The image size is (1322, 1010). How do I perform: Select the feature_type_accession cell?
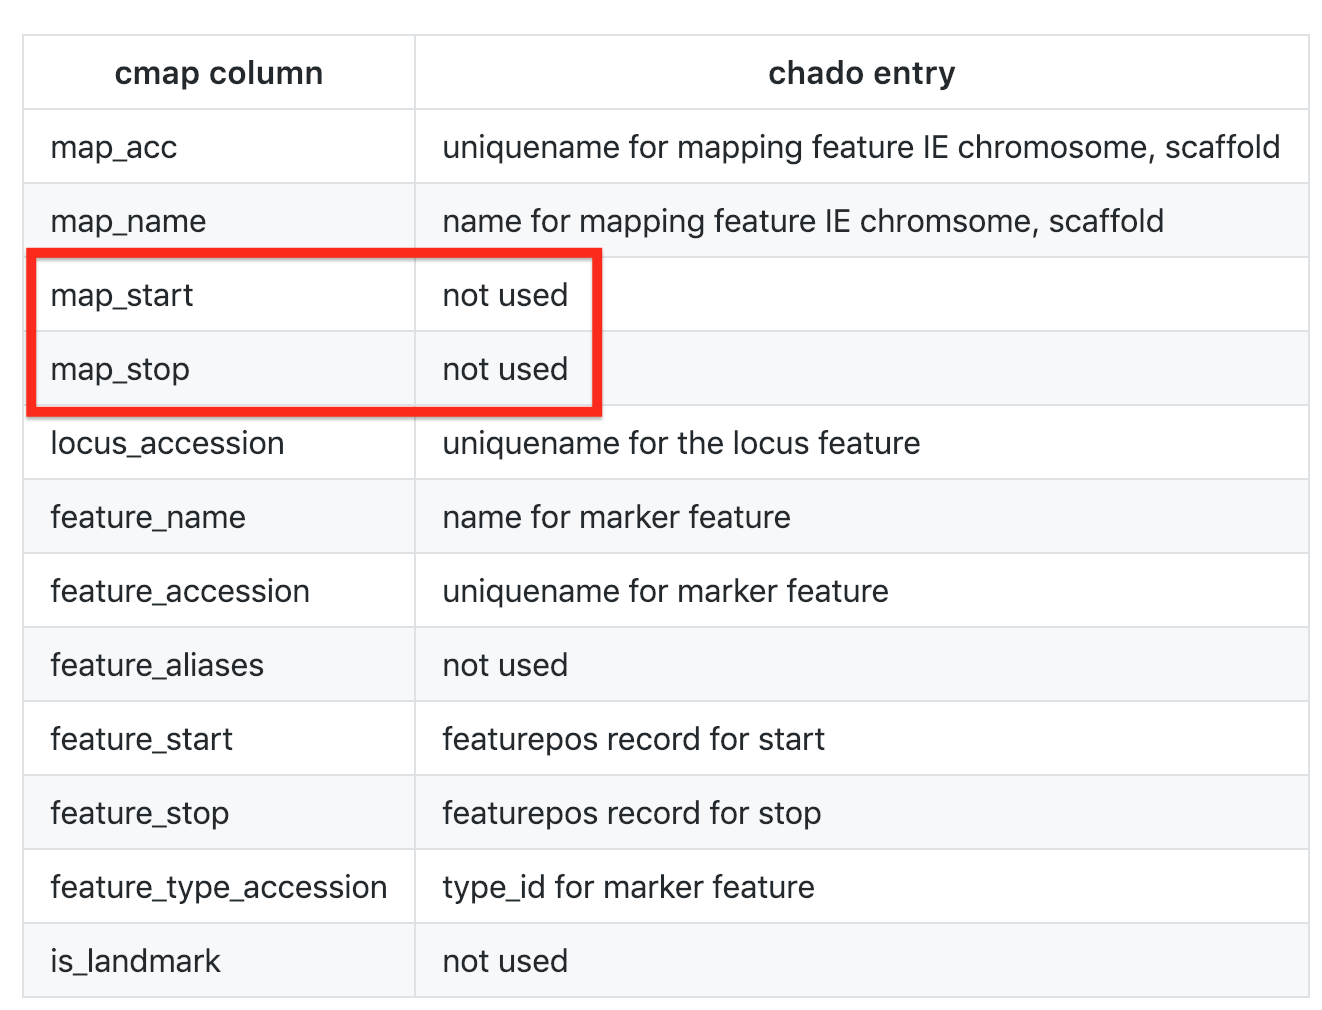219,887
